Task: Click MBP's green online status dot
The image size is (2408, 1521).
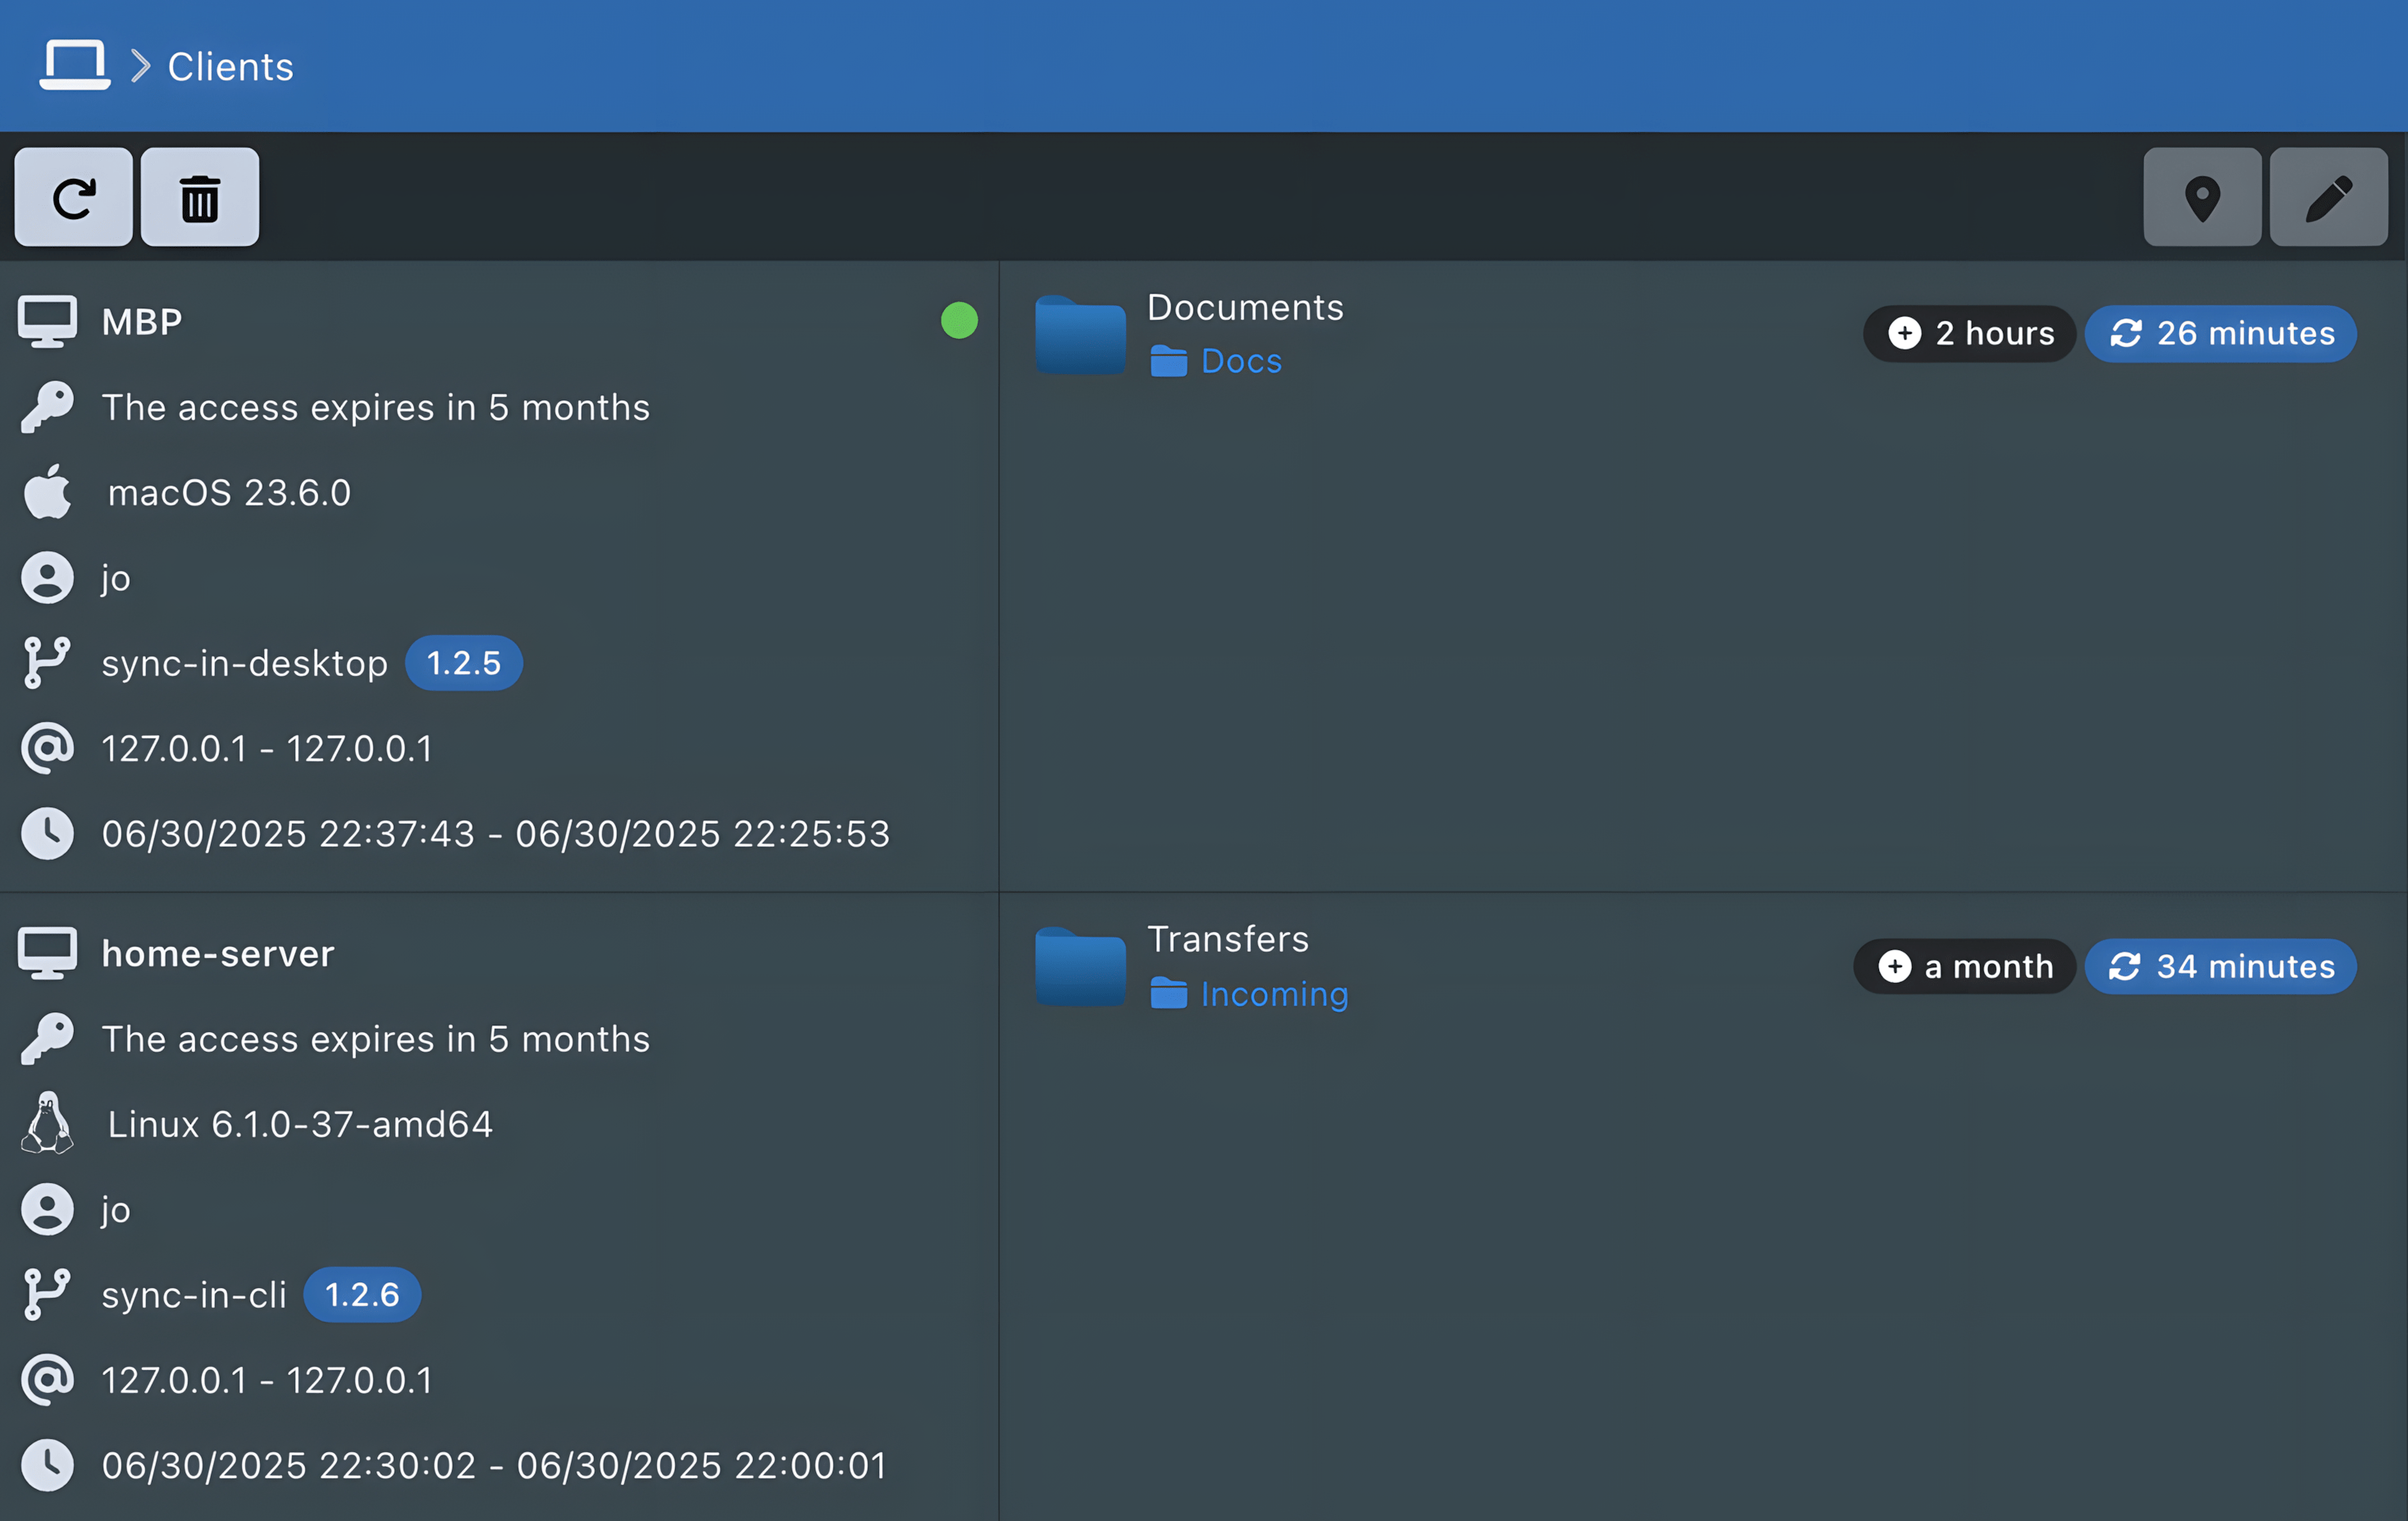Action: 959,321
